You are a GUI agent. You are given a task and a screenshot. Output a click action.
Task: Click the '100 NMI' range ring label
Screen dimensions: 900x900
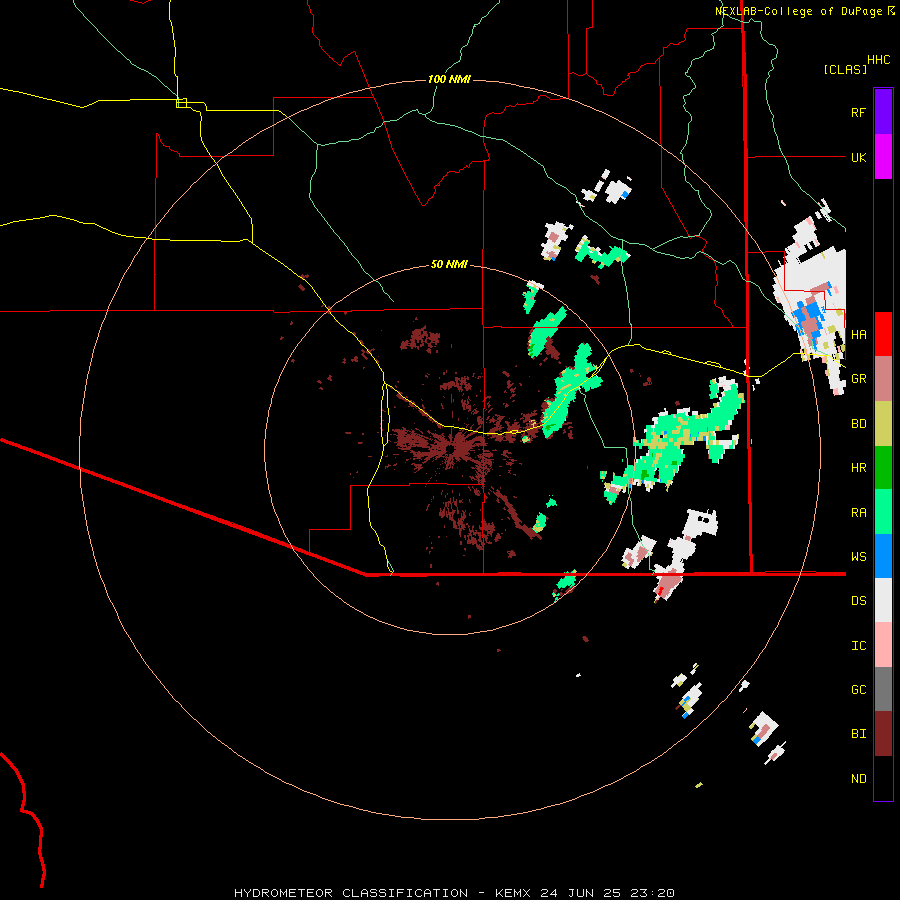(449, 79)
